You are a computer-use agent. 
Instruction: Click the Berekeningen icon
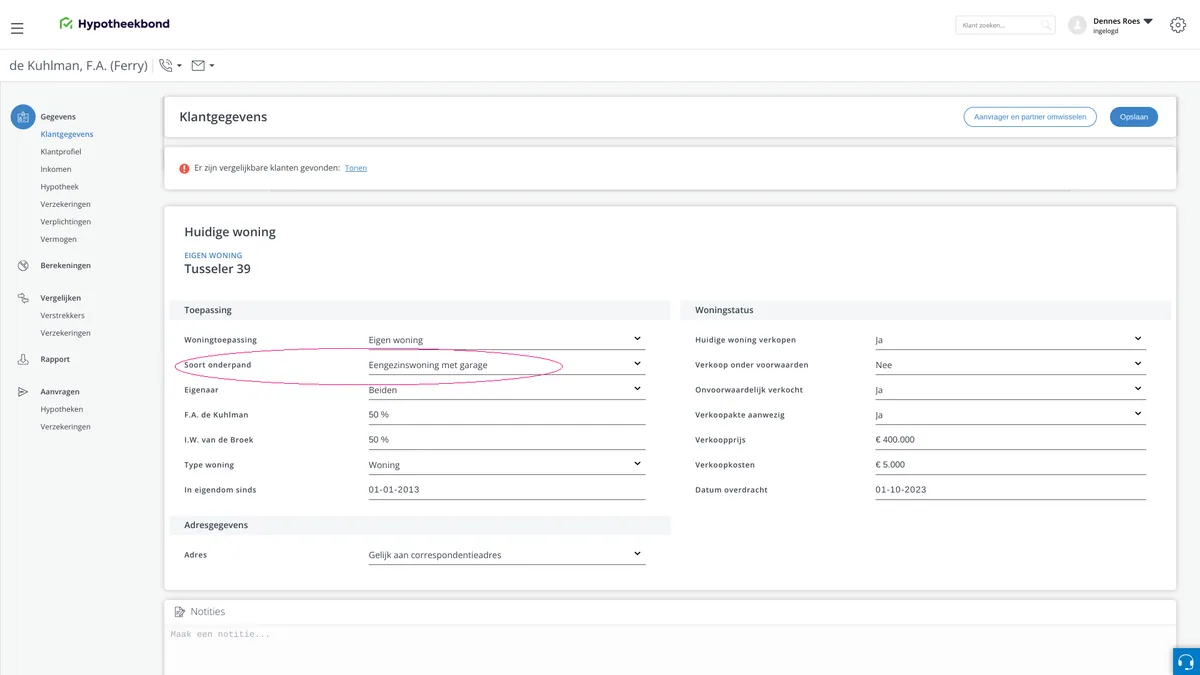pos(23,266)
